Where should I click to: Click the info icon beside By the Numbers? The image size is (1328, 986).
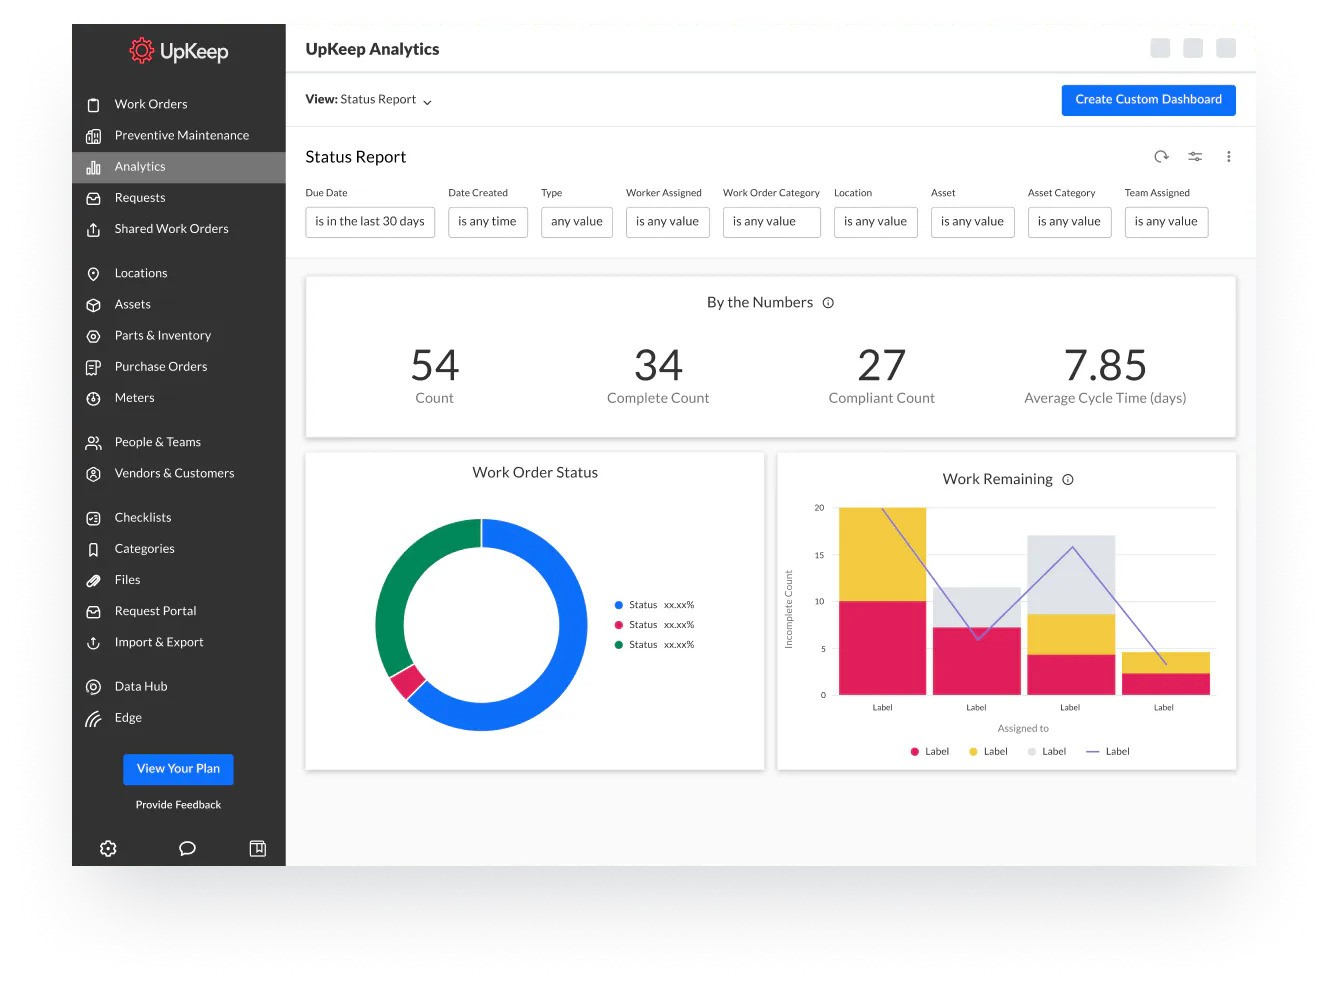click(x=828, y=303)
